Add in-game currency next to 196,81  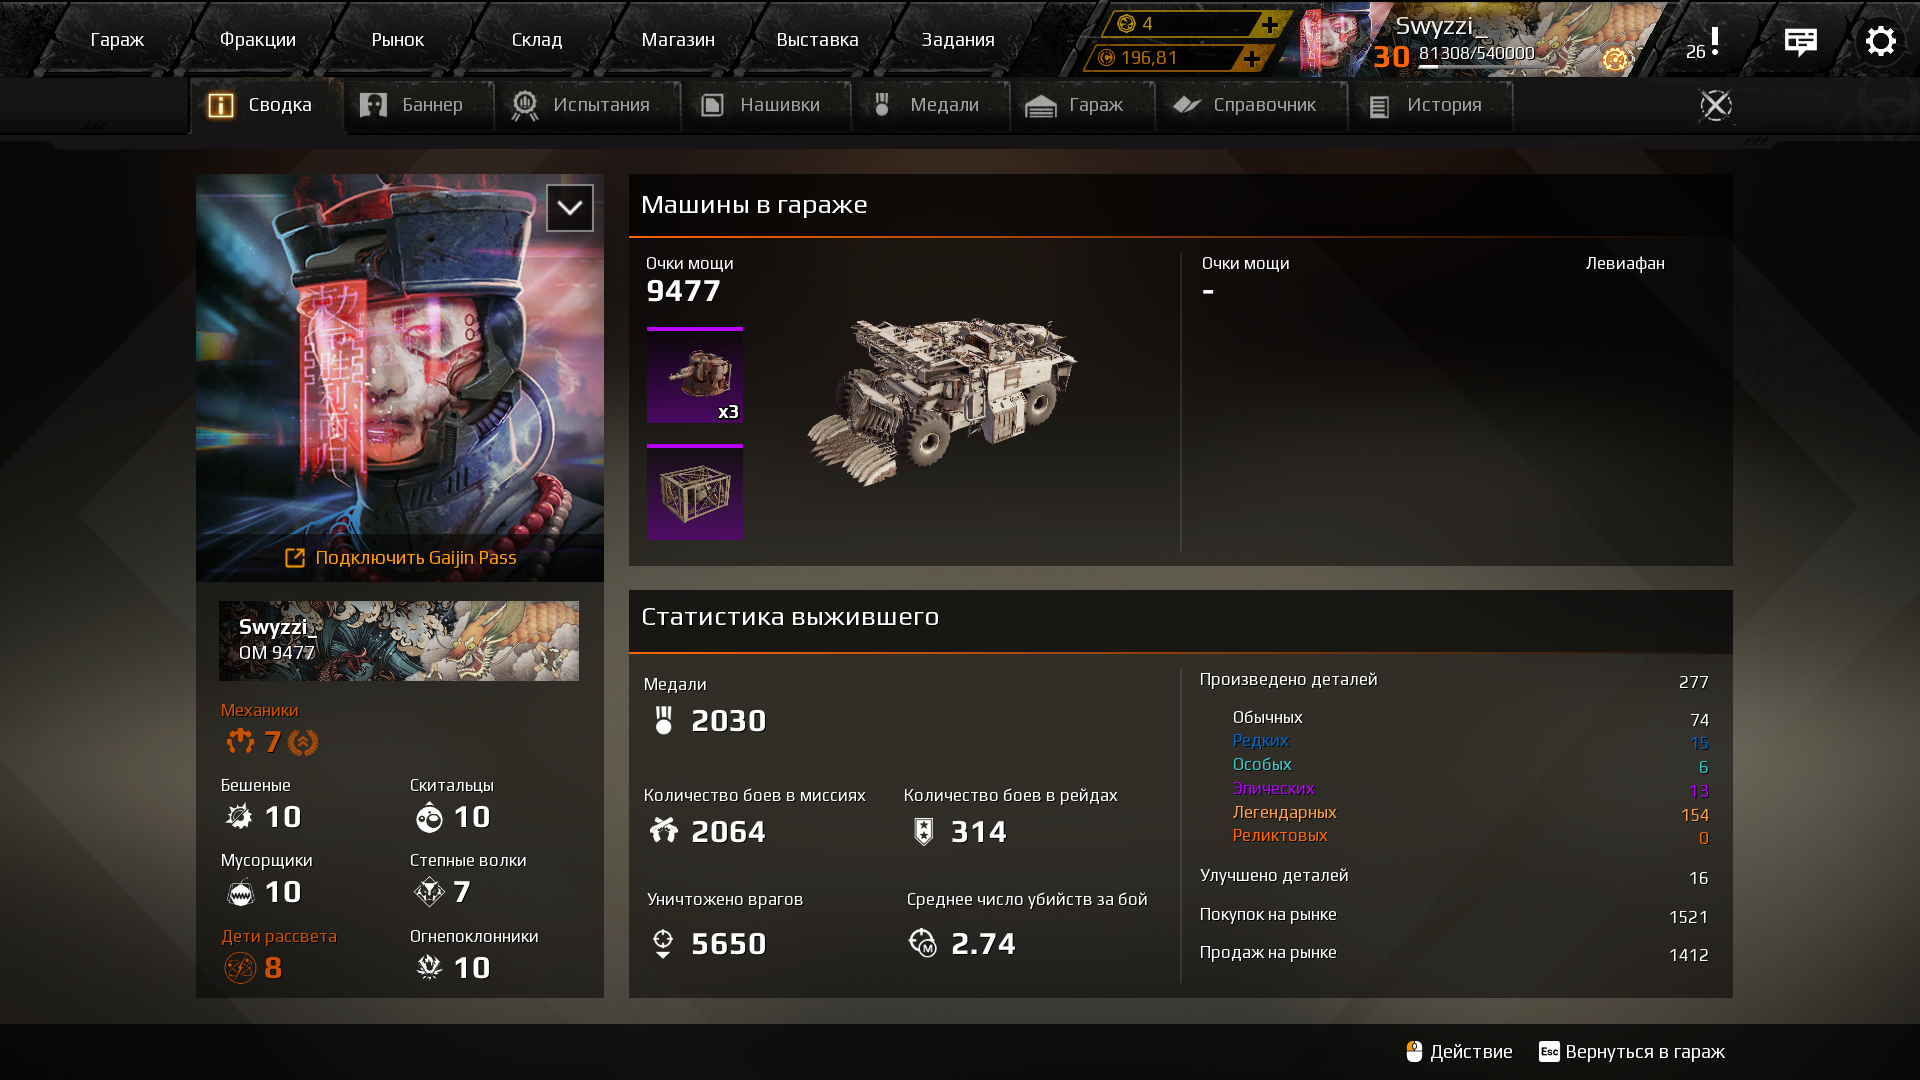coord(1251,58)
